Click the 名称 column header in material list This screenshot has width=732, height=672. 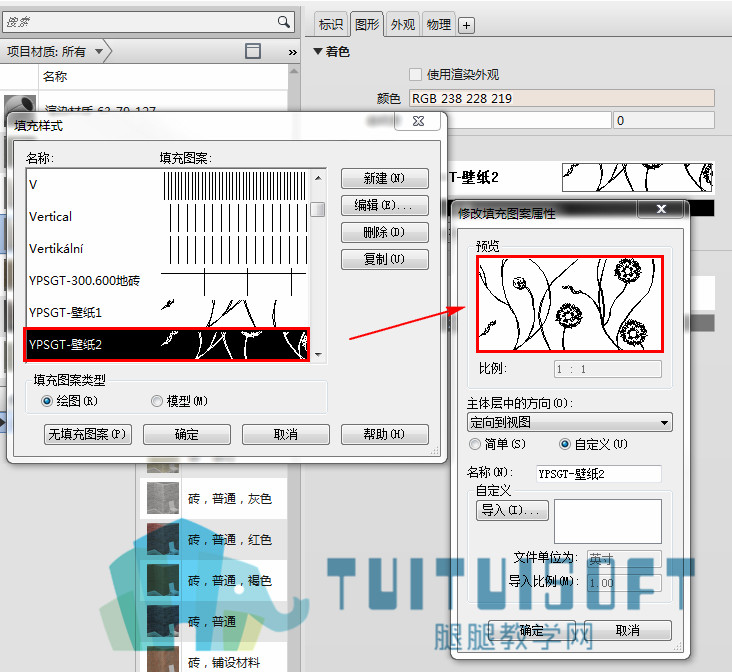click(x=55, y=76)
